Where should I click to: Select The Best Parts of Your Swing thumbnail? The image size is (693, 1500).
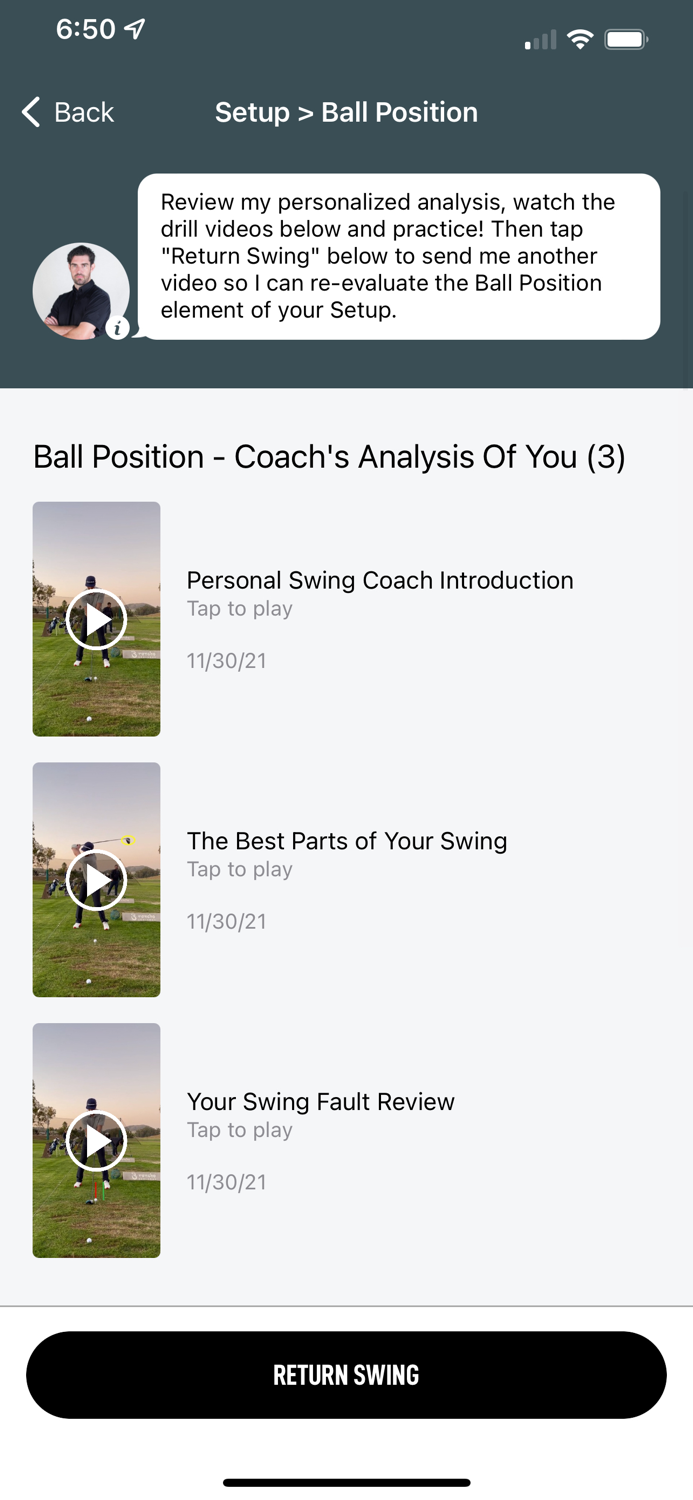[x=96, y=880]
